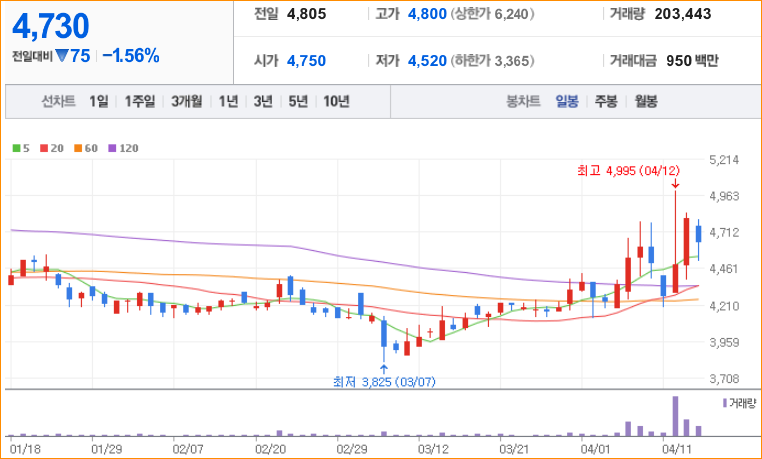Click the 5,214 price axis label

coord(724,160)
